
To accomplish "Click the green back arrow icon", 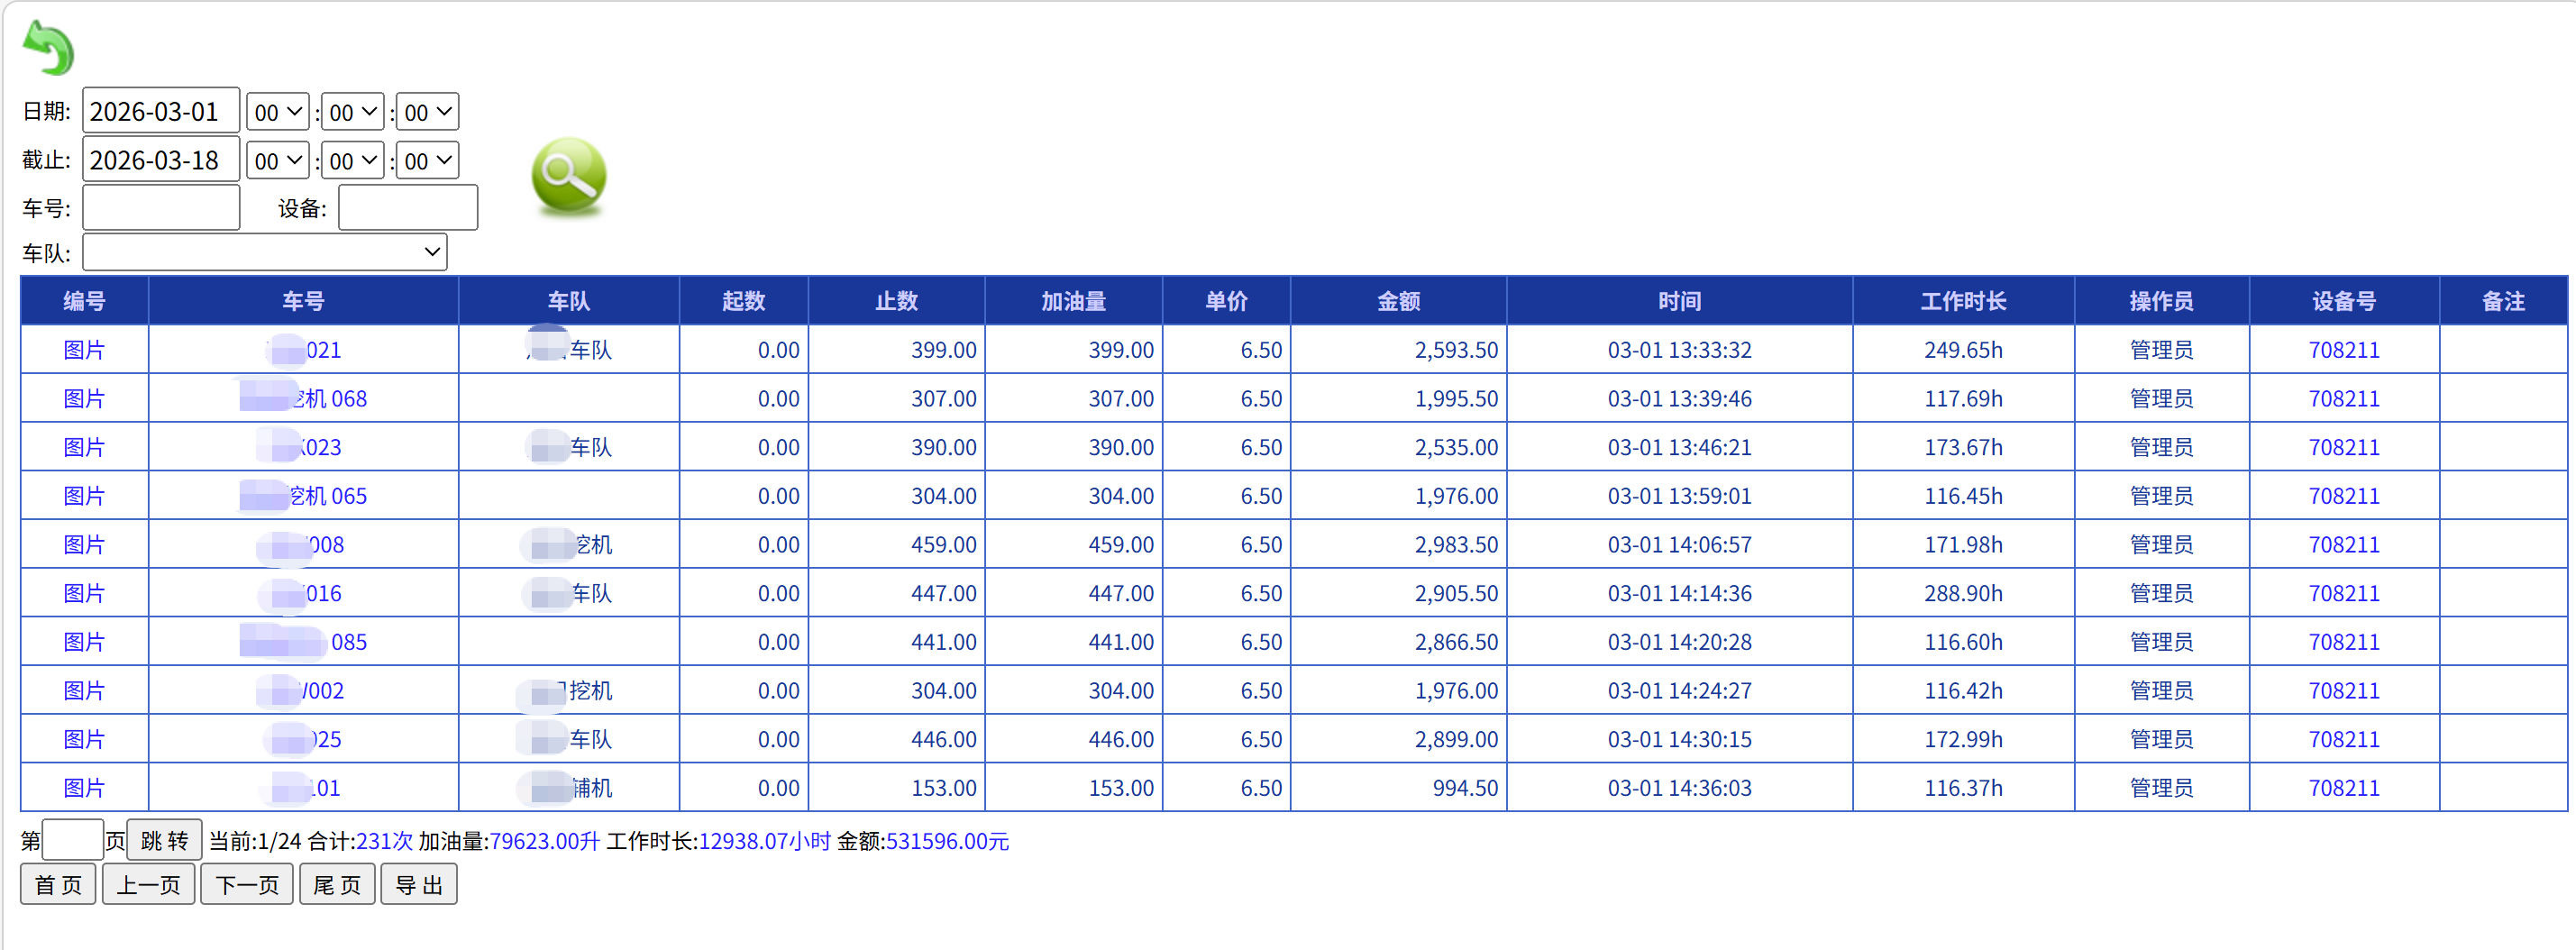I will [48, 48].
